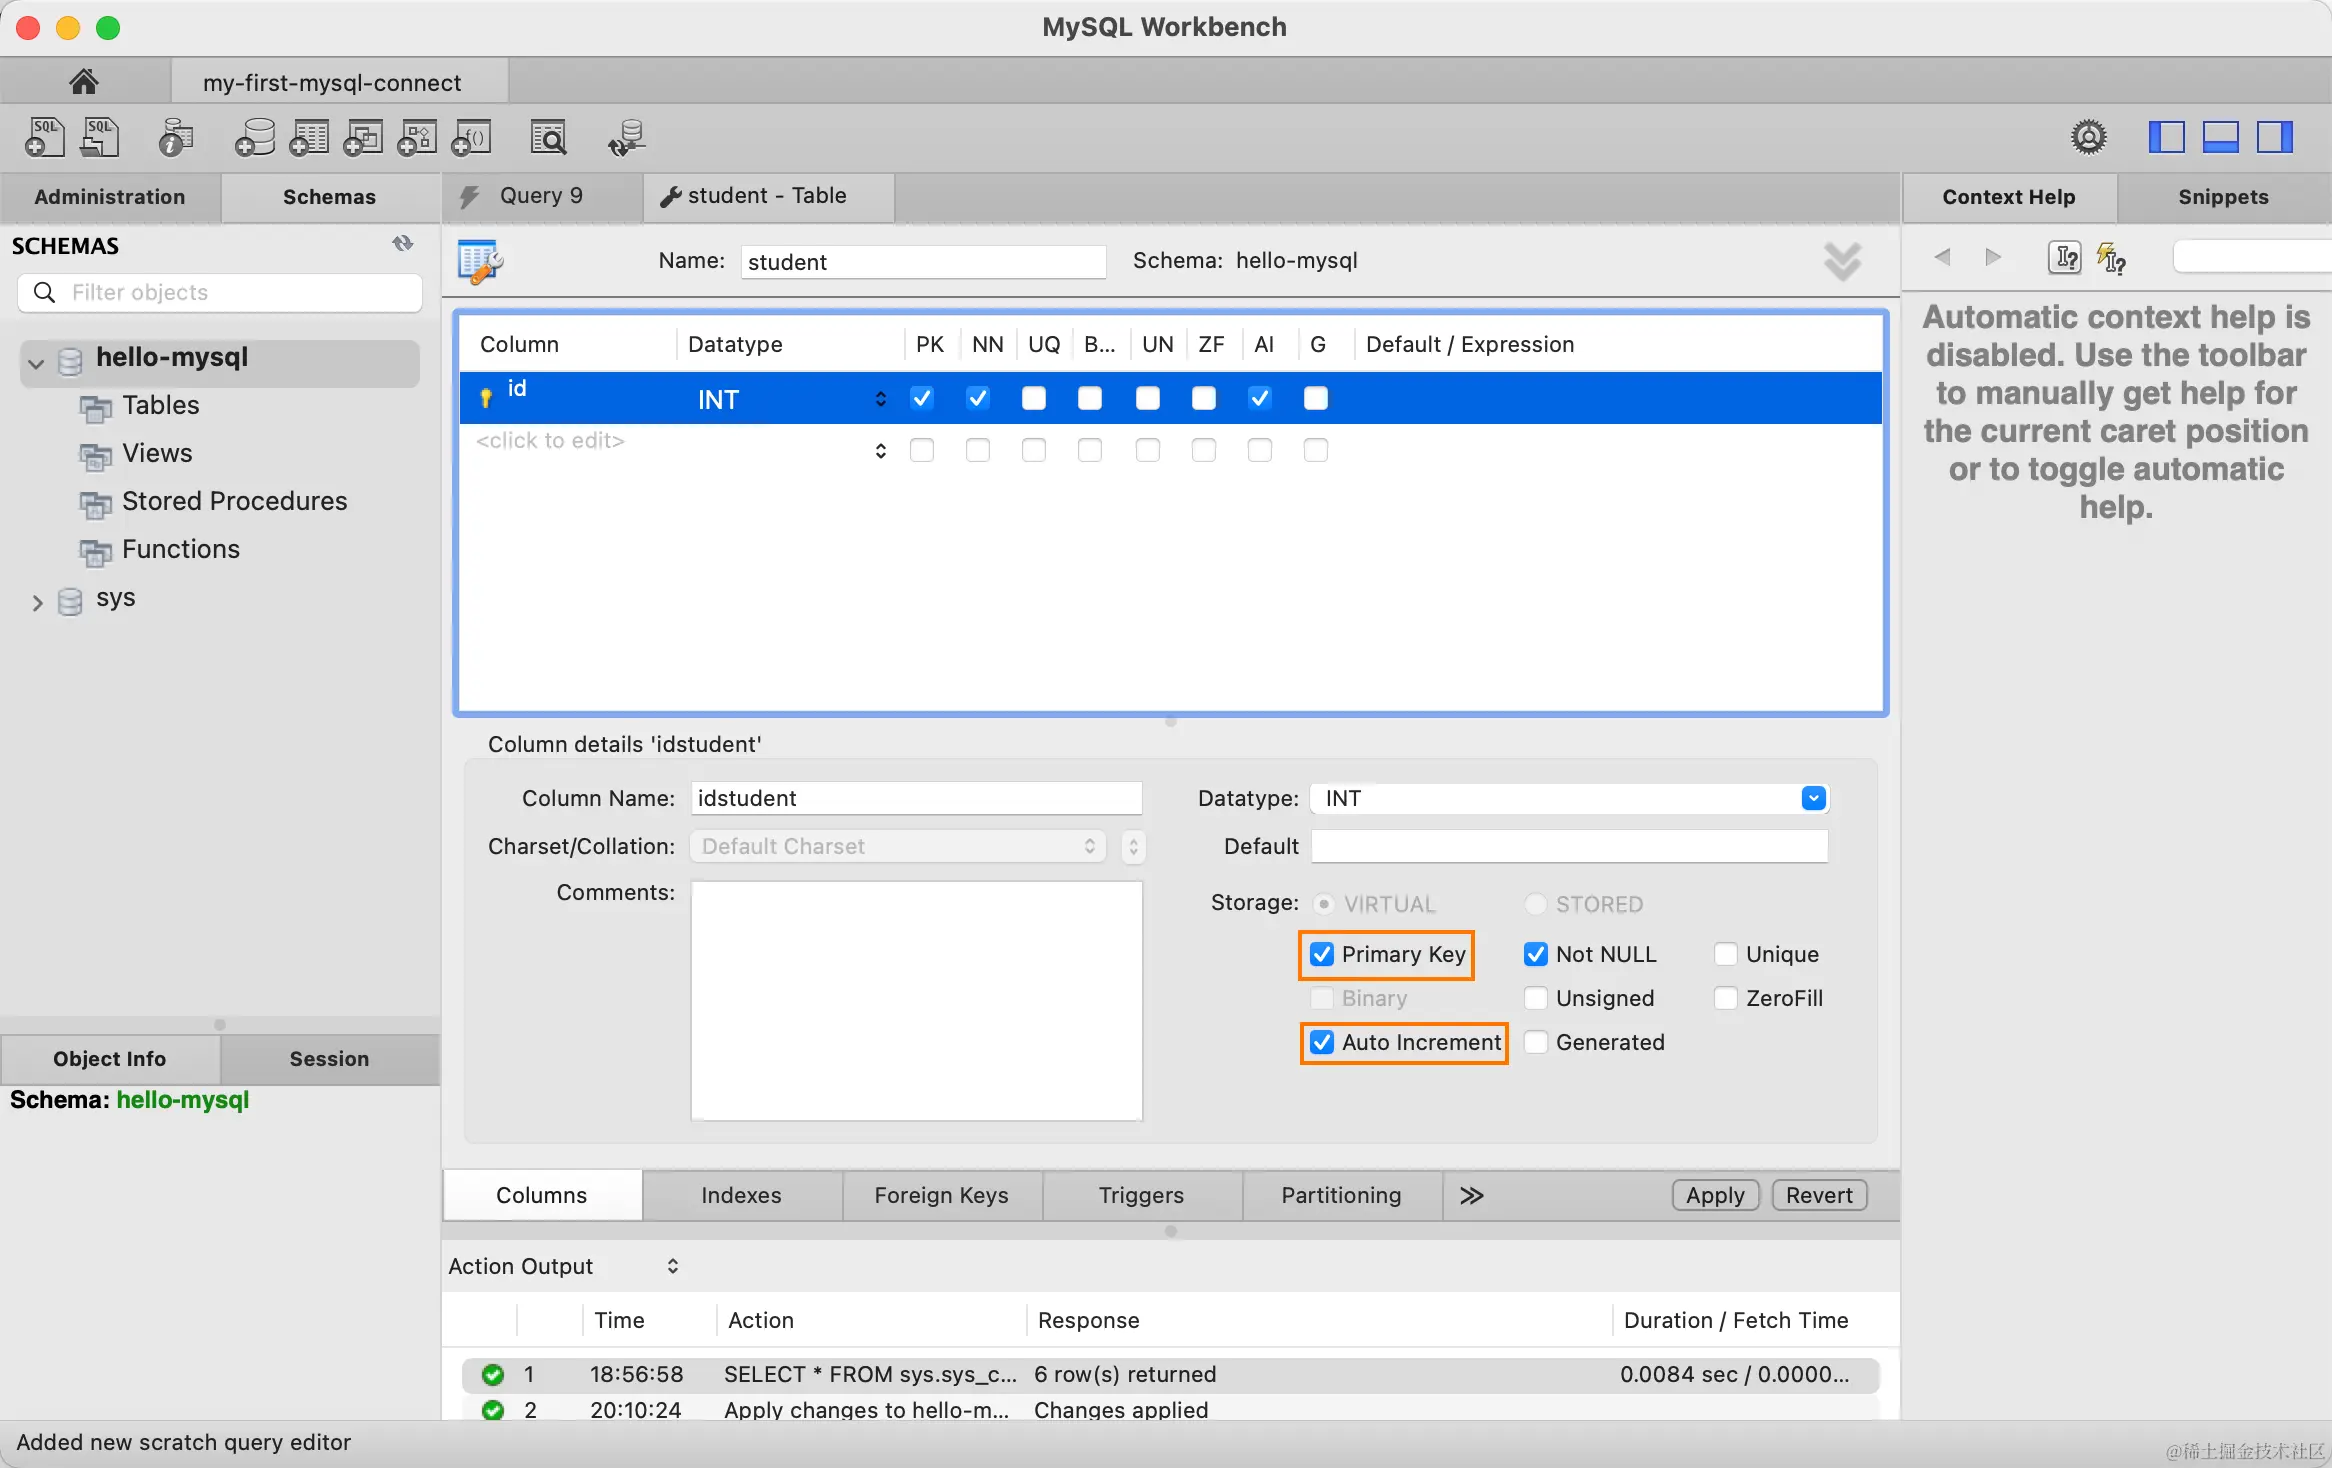Open the Indexes tab
The width and height of the screenshot is (2332, 1468).
(742, 1195)
